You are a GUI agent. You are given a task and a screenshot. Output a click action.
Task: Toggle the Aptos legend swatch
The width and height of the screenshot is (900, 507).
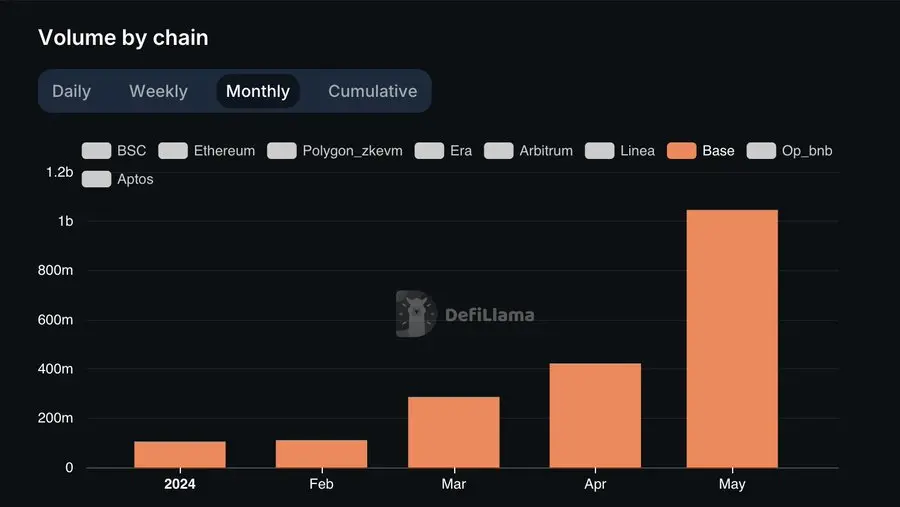click(x=97, y=179)
